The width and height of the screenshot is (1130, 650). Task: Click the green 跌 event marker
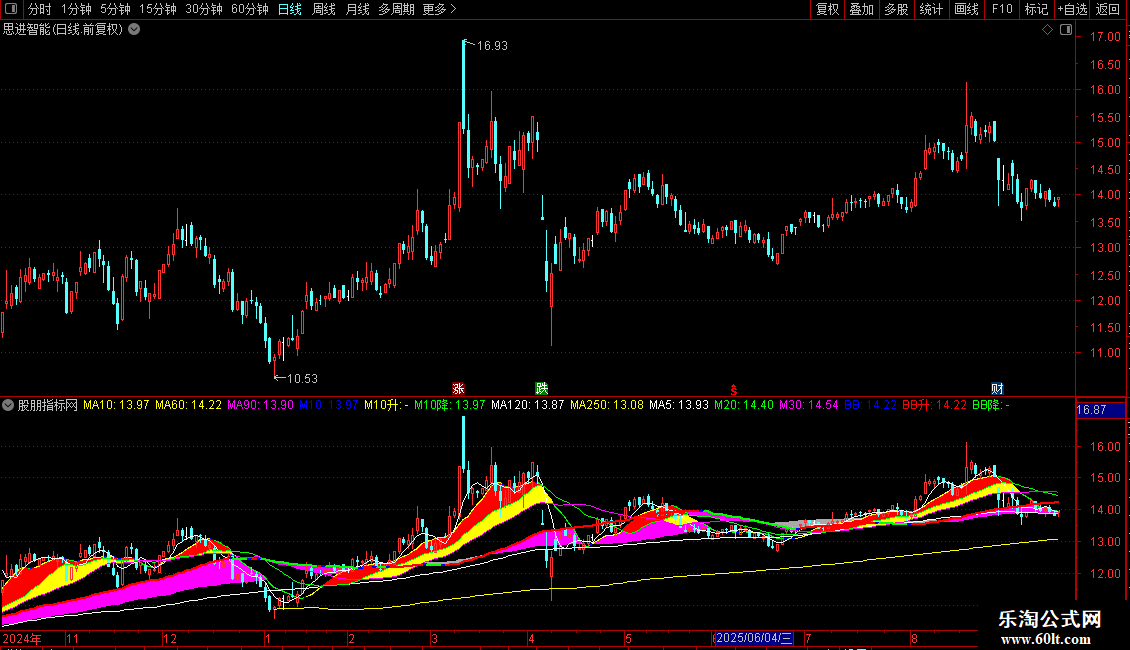pos(542,388)
